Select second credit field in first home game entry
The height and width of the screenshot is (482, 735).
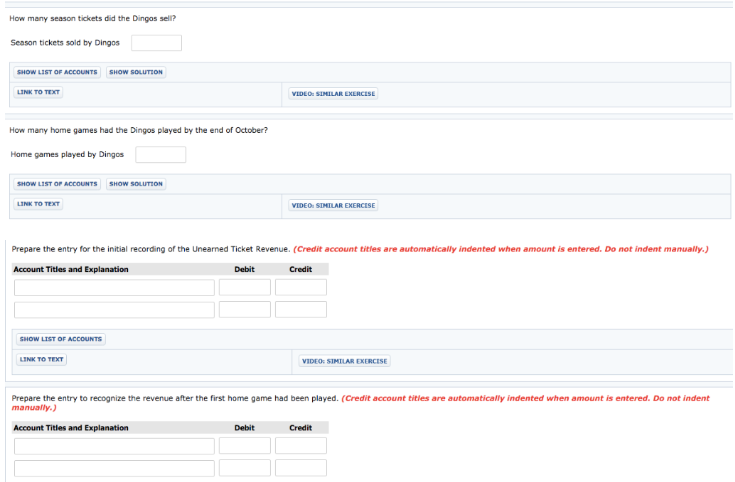pyautogui.click(x=301, y=468)
